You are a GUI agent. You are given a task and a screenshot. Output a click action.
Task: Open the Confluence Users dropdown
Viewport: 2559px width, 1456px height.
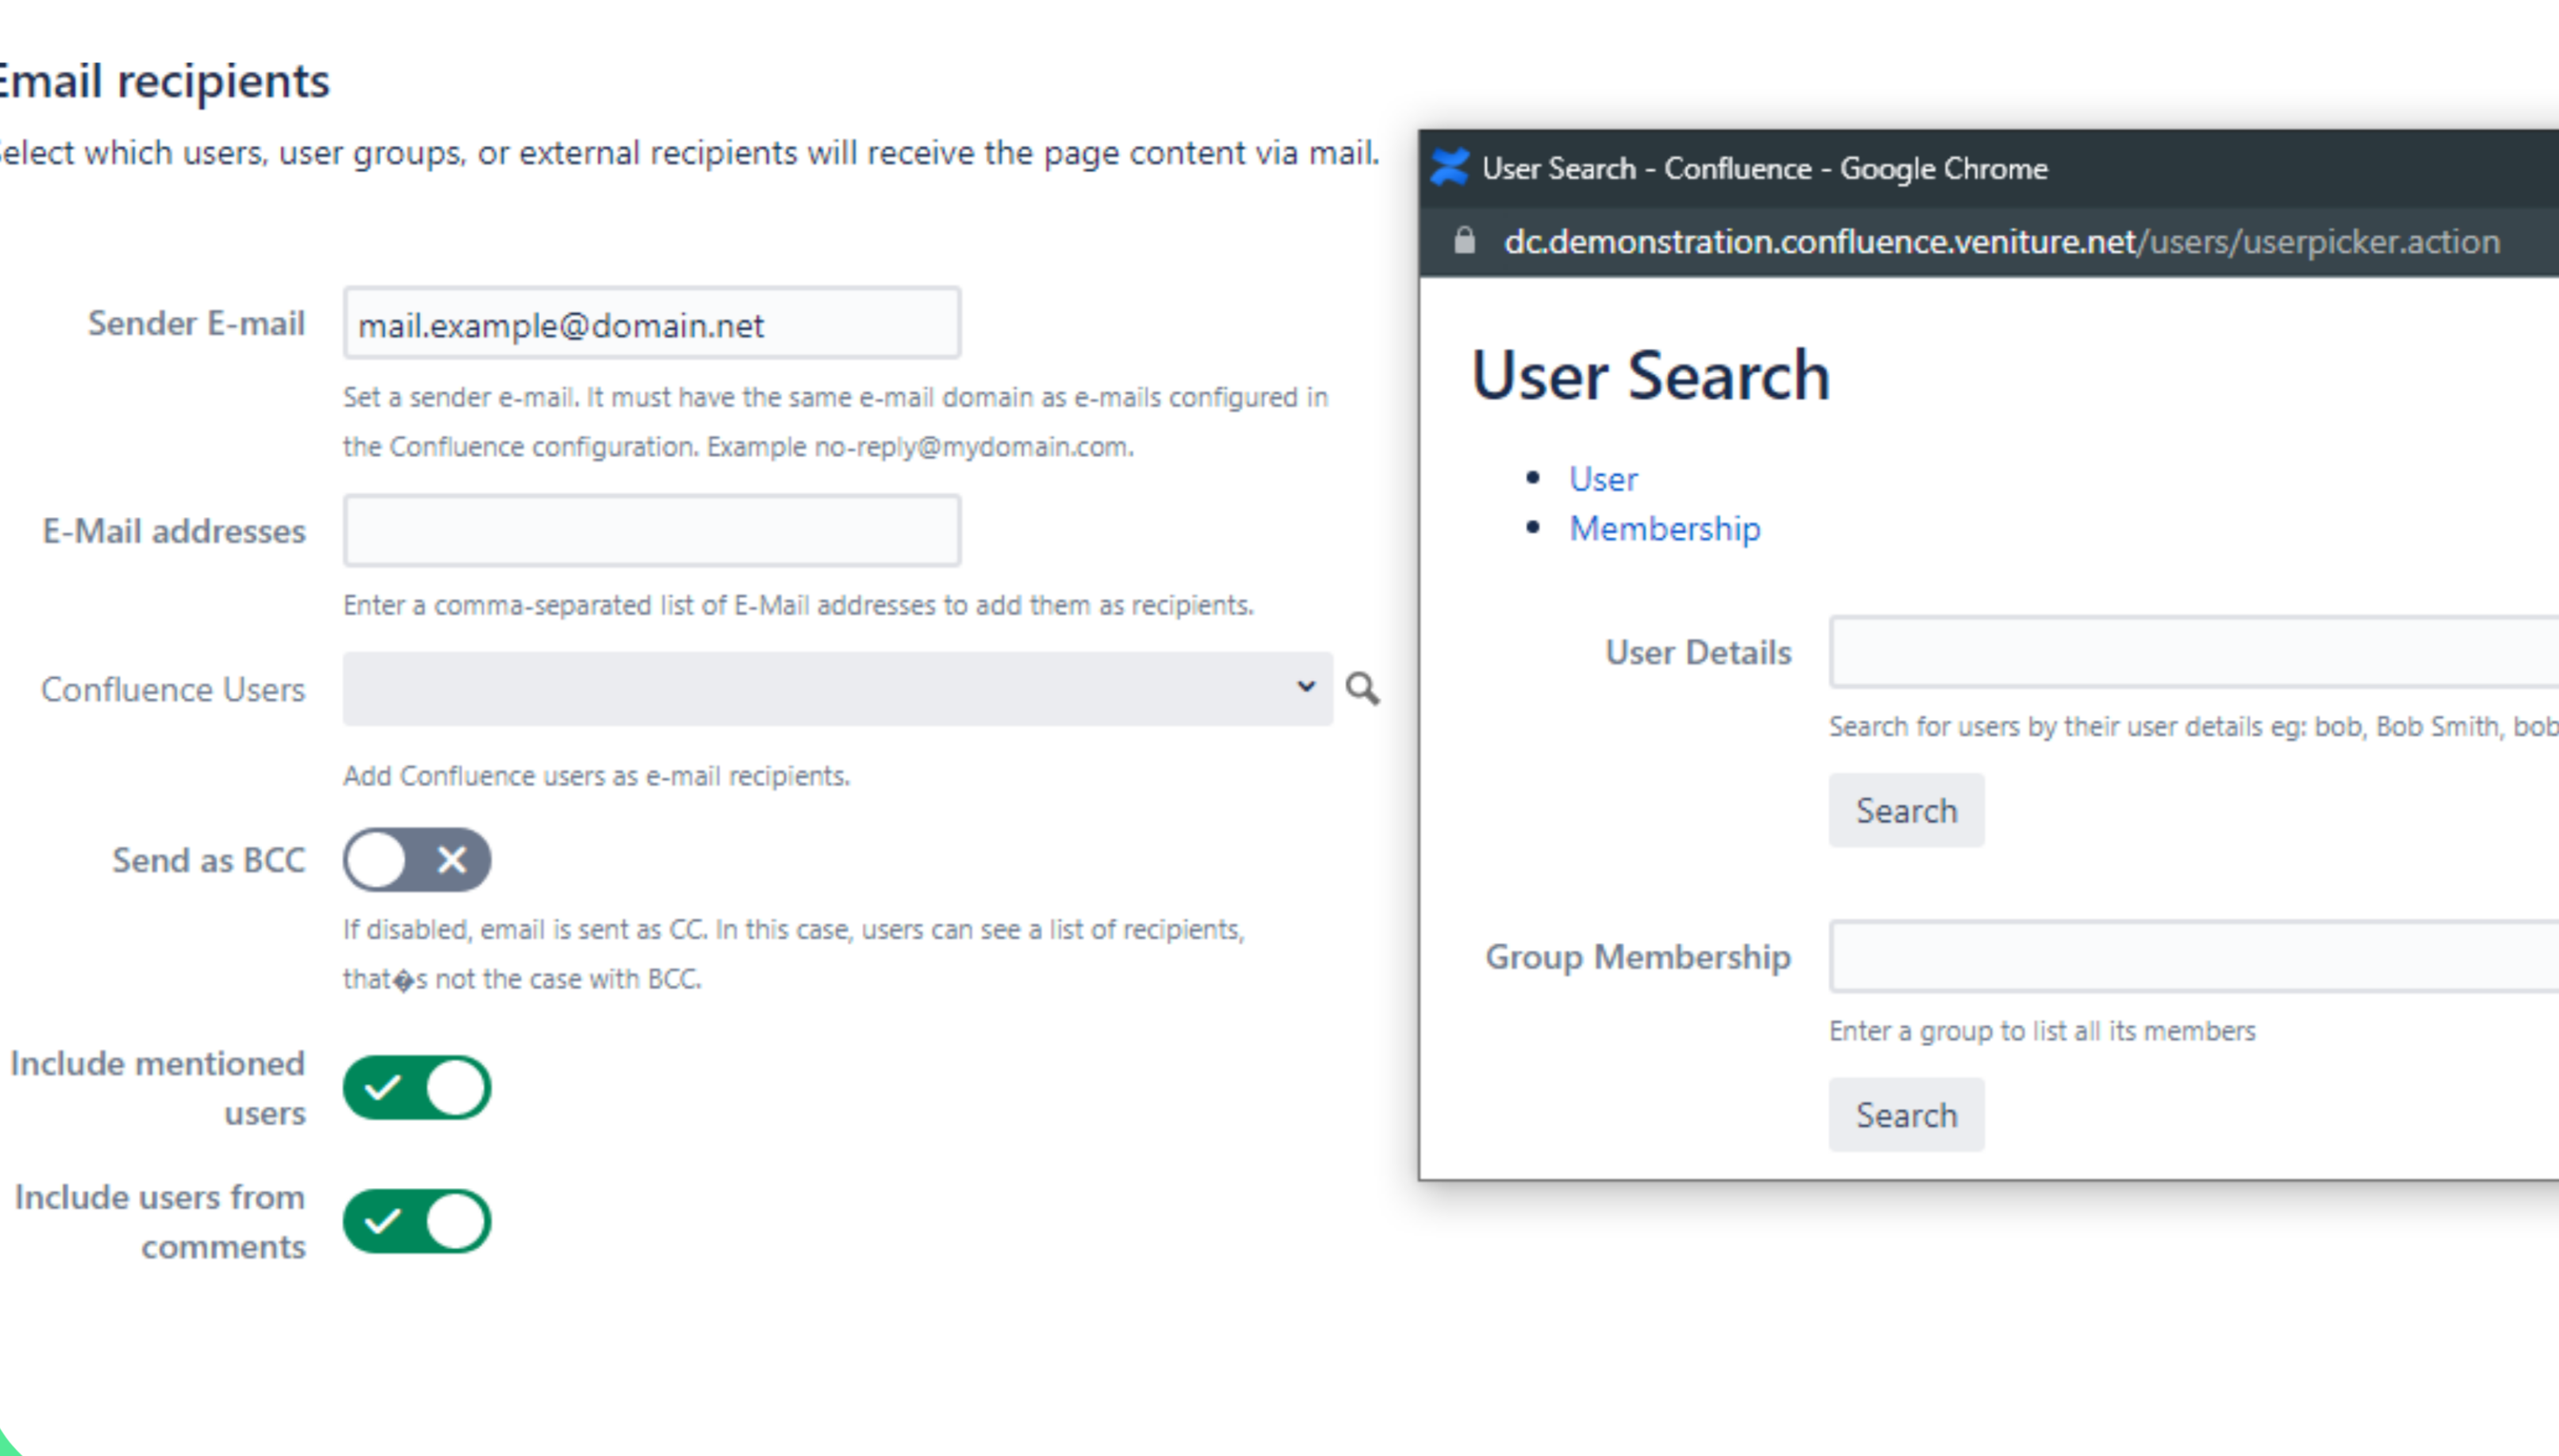(836, 688)
